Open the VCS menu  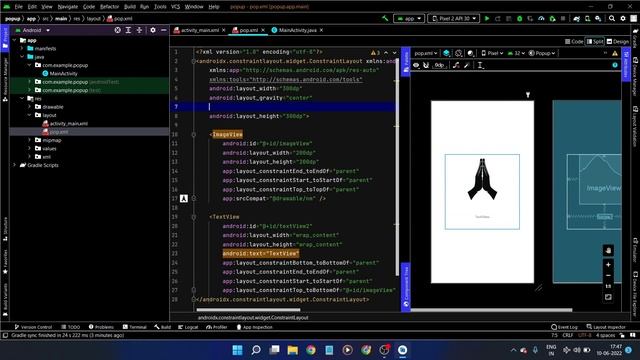pyautogui.click(x=176, y=7)
